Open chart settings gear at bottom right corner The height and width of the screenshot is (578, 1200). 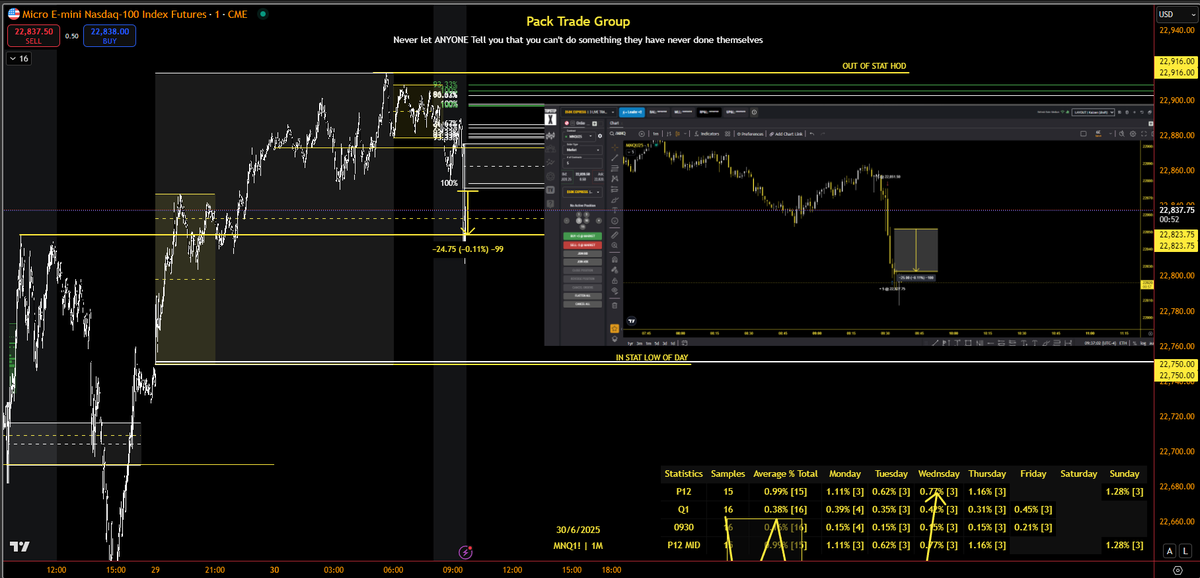point(1176,571)
